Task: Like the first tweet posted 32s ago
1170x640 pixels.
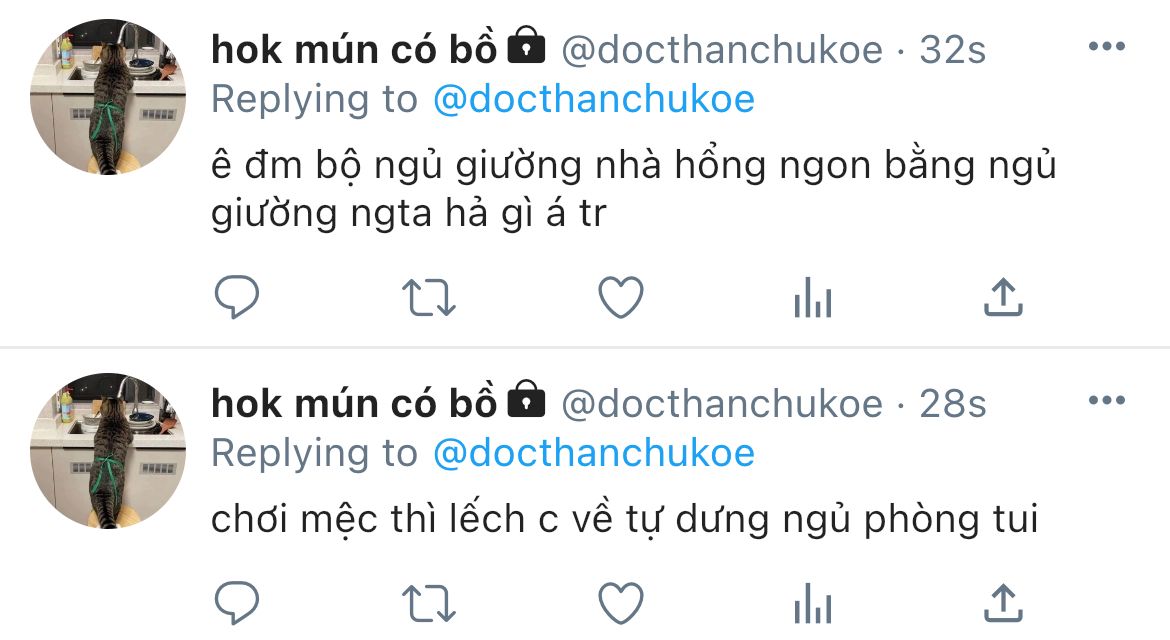Action: point(621,297)
